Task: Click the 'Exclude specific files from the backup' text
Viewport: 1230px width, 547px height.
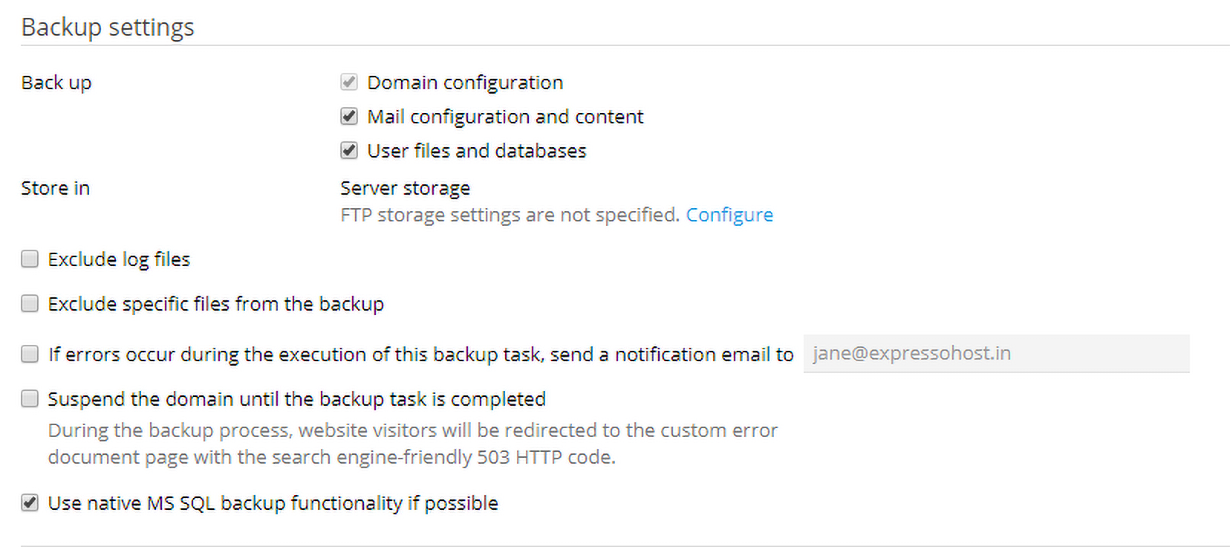Action: pos(216,304)
